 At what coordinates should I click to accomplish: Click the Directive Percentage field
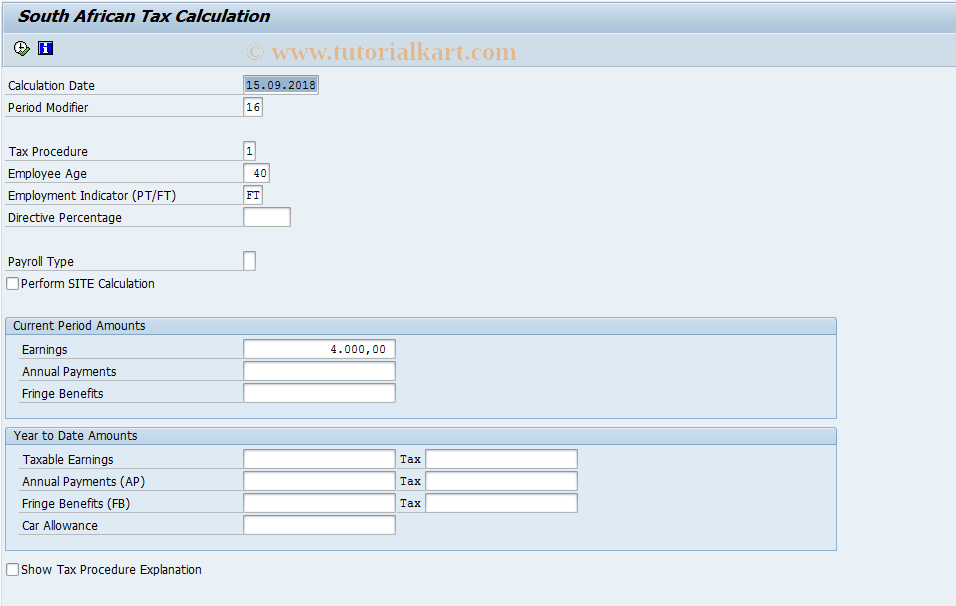pos(267,217)
